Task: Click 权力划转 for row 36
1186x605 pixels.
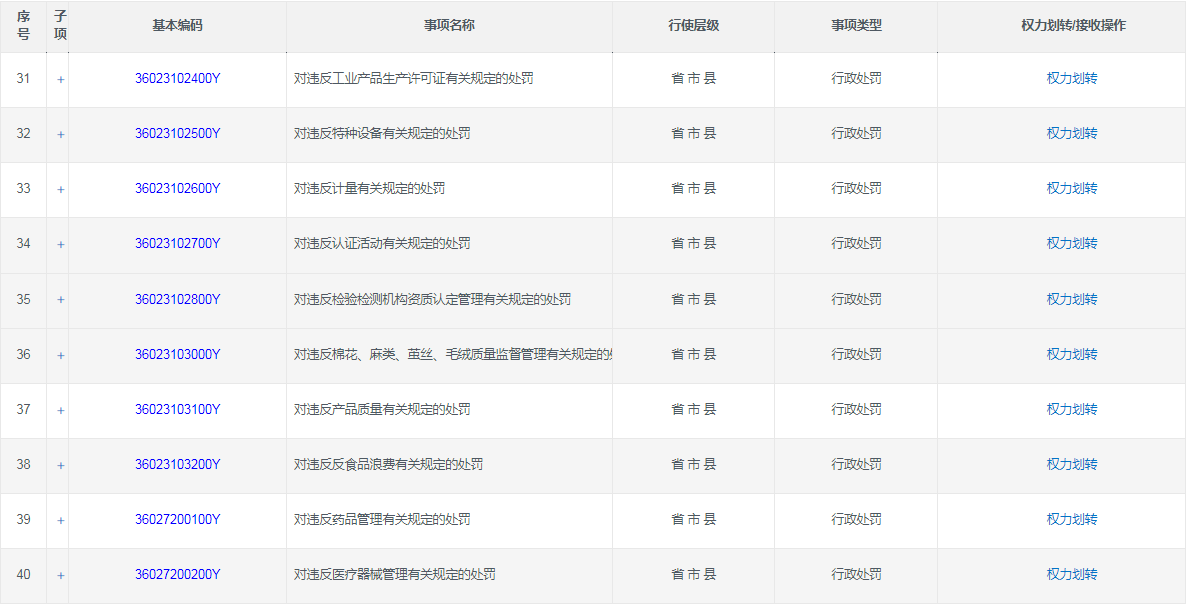Action: [1071, 354]
